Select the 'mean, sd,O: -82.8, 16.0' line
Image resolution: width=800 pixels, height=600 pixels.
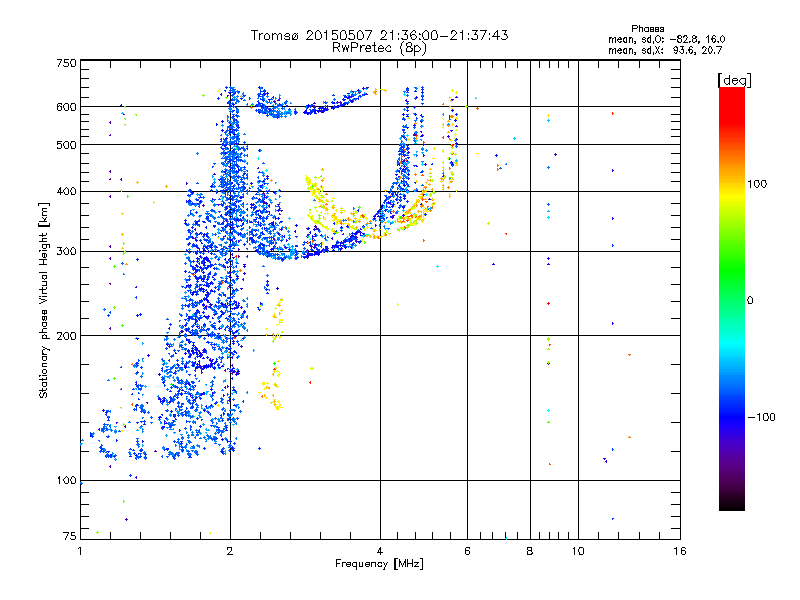click(666, 39)
